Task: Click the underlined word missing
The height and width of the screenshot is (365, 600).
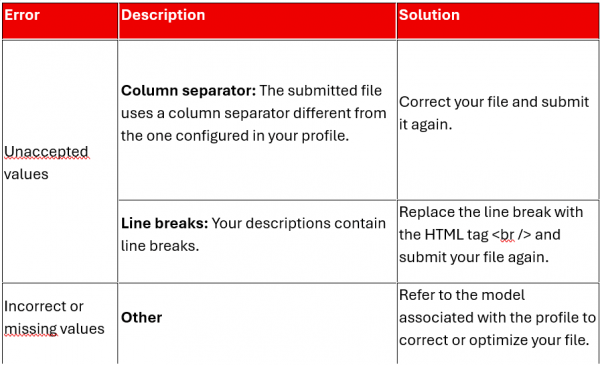Action: [31, 329]
